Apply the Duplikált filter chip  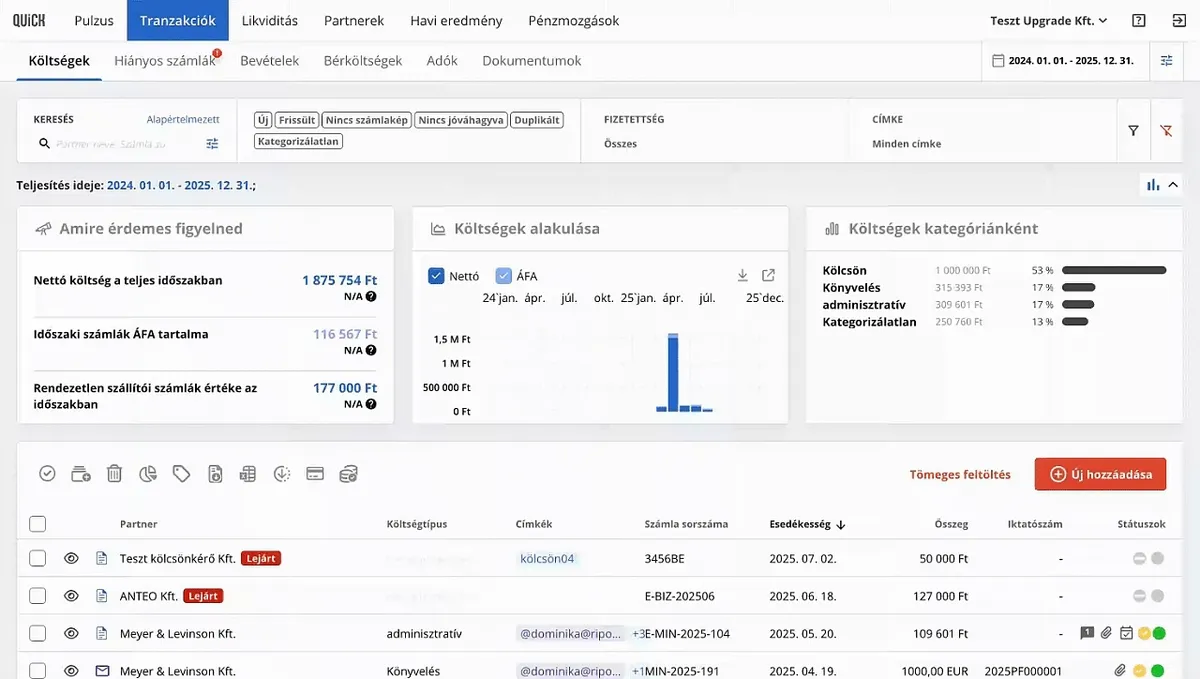point(537,120)
